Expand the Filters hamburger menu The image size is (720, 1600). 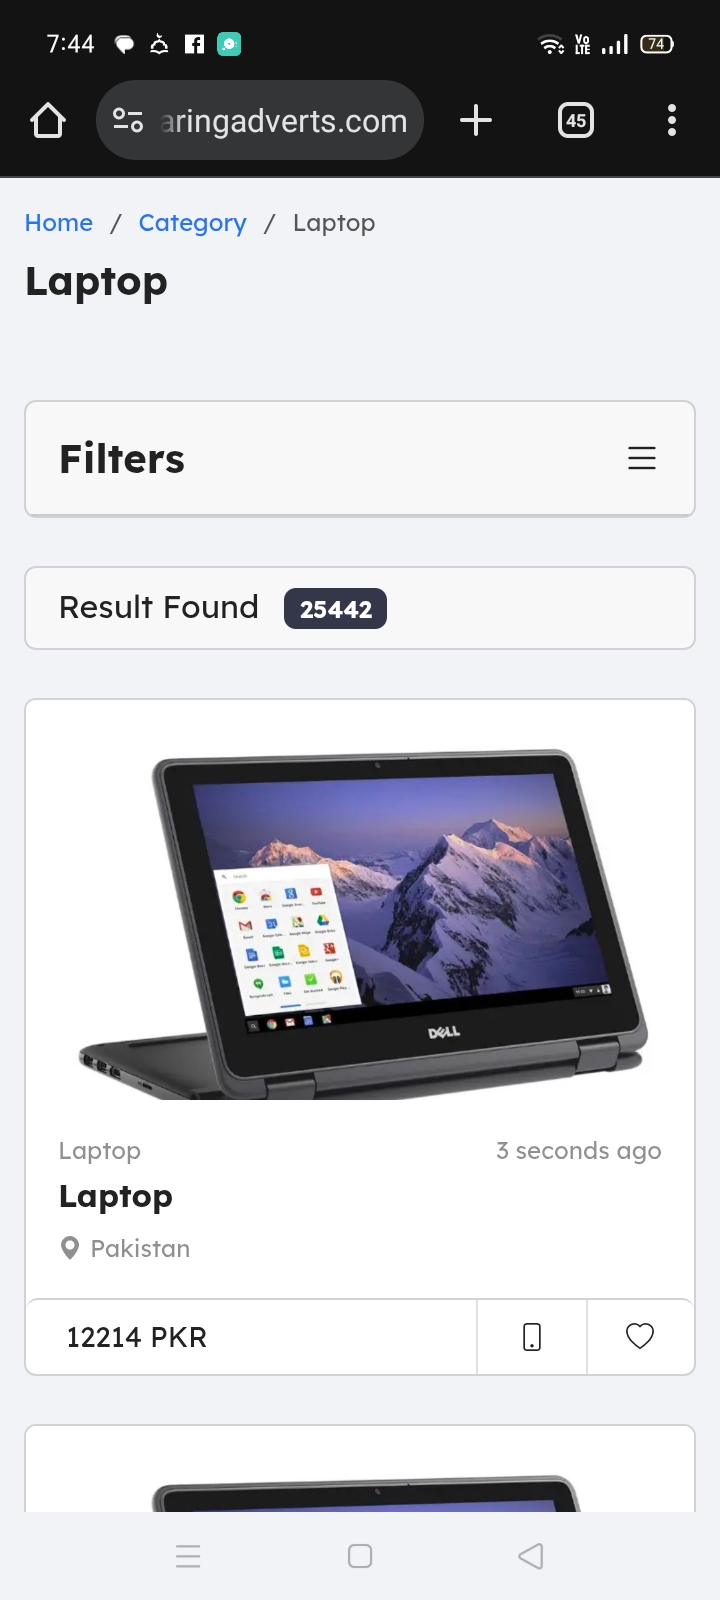pos(642,458)
